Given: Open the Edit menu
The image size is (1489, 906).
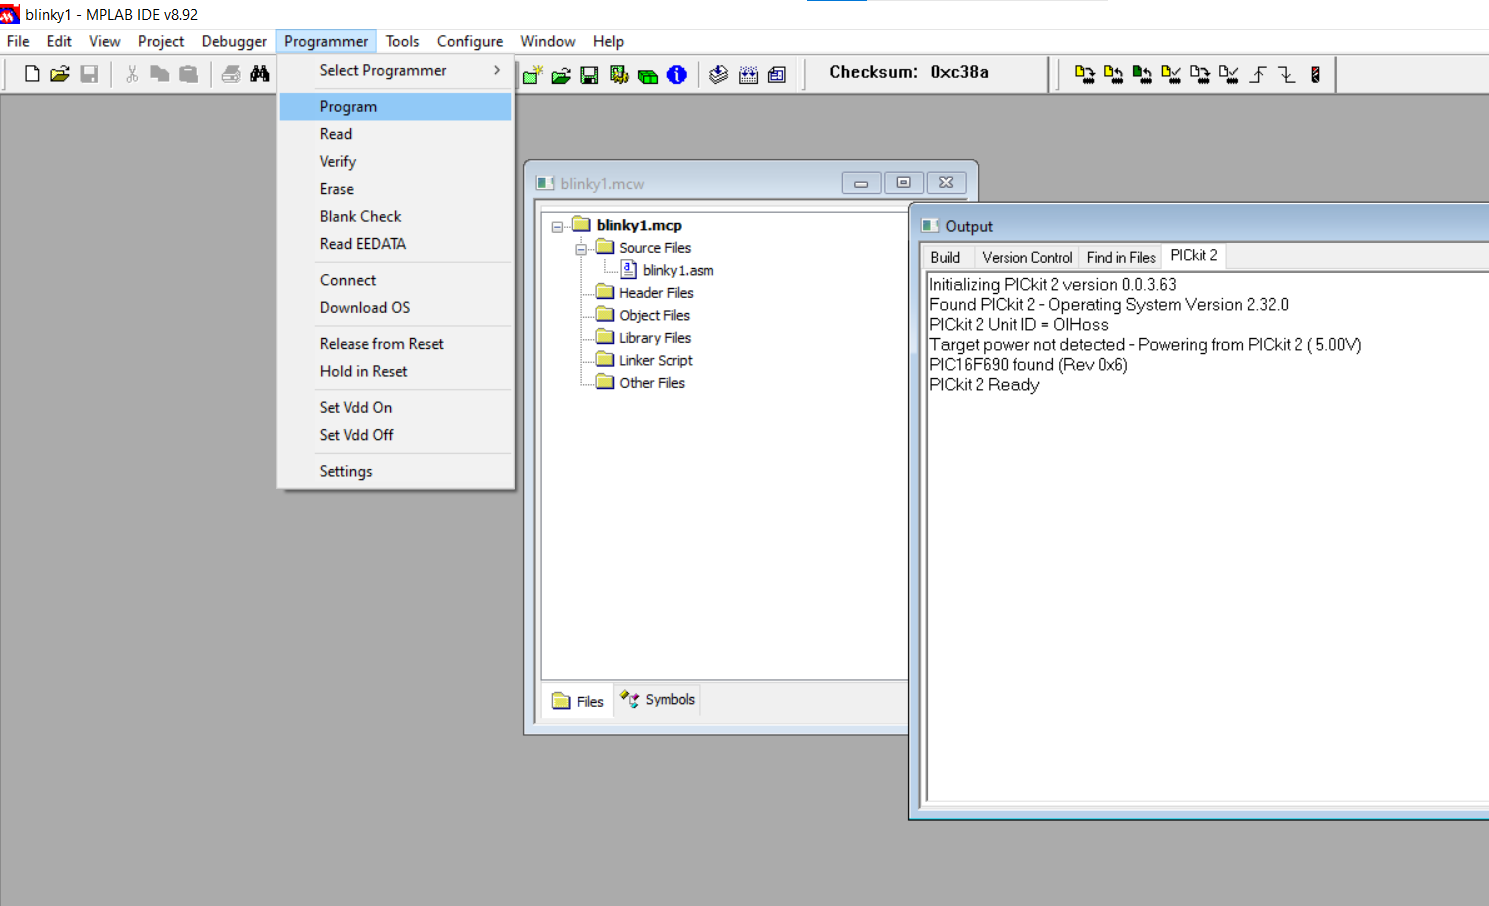Looking at the screenshot, I should coord(59,41).
